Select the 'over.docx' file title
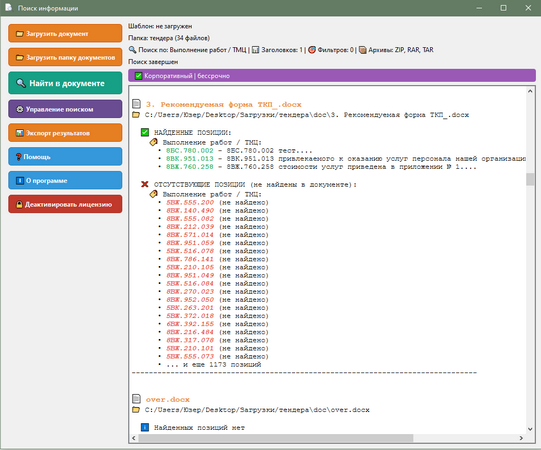 168,399
